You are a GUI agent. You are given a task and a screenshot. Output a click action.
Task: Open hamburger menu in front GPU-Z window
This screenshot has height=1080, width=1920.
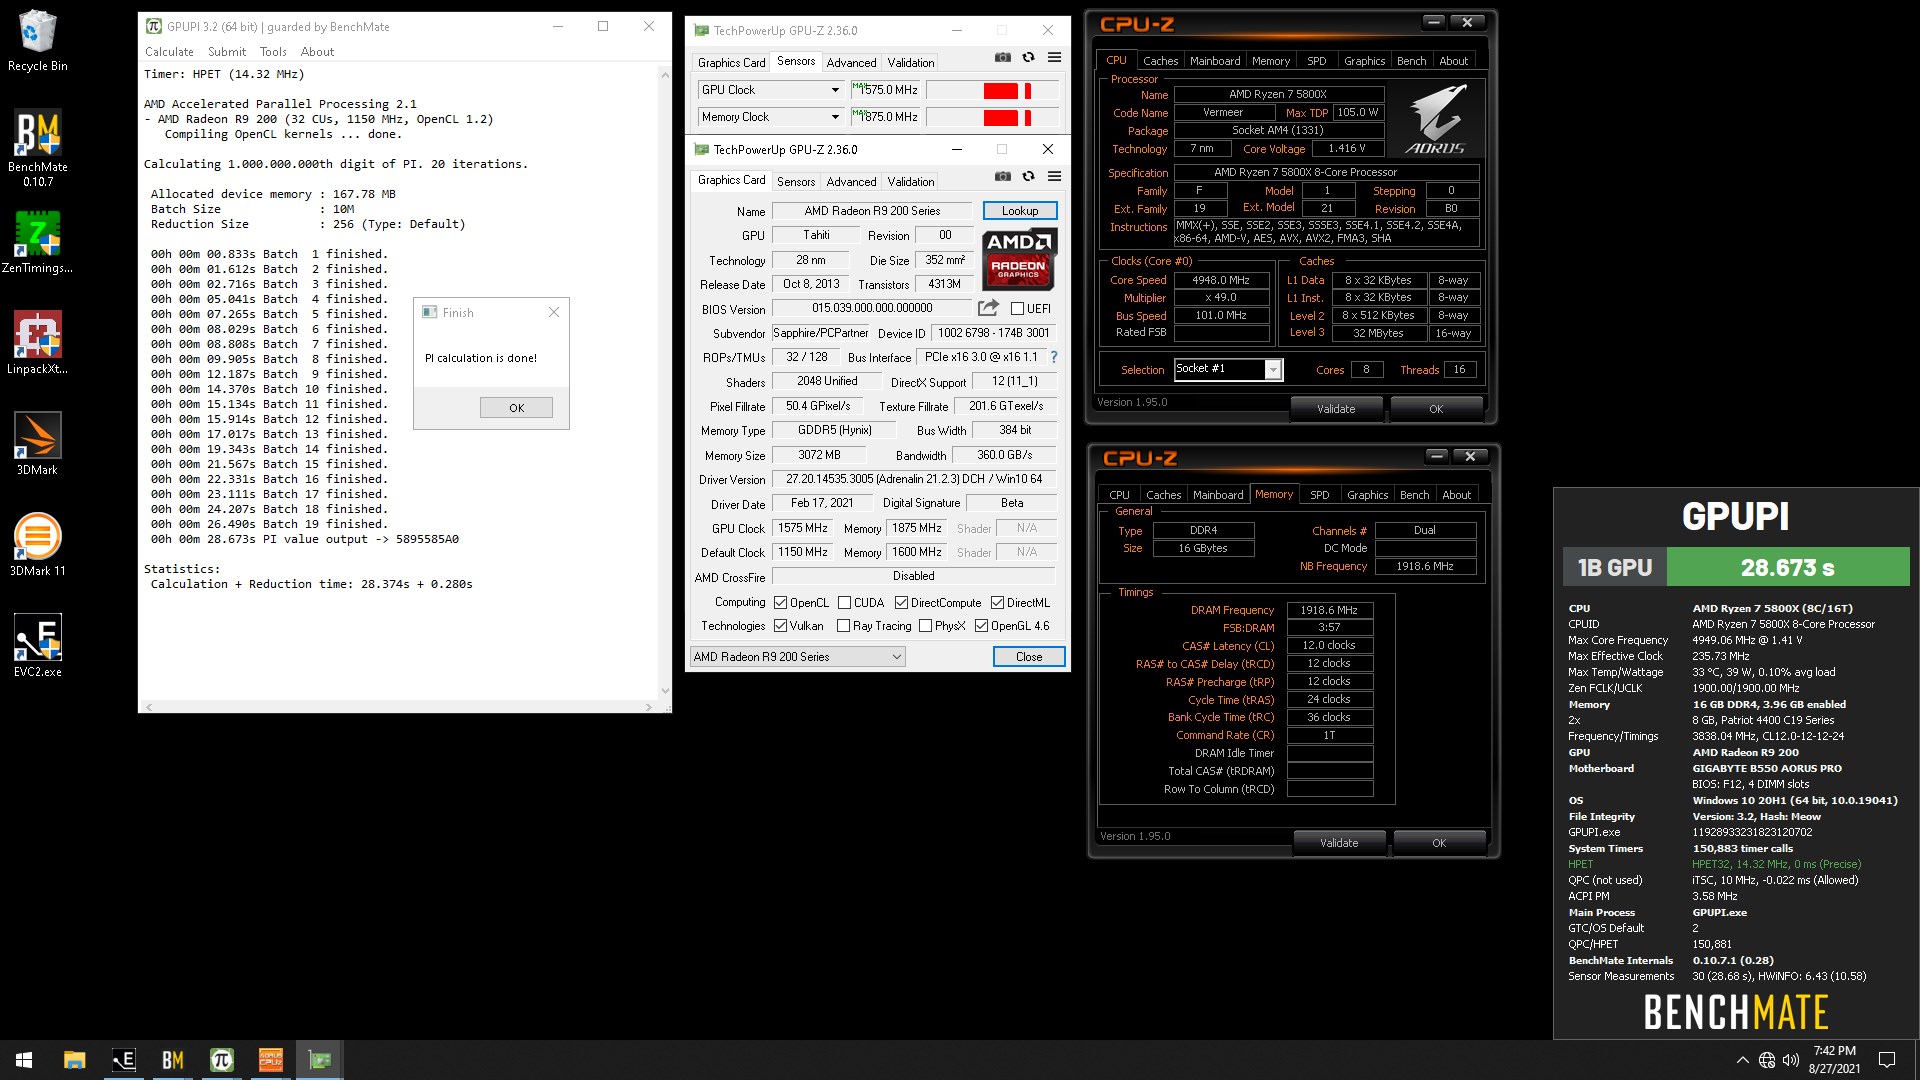pyautogui.click(x=1054, y=176)
